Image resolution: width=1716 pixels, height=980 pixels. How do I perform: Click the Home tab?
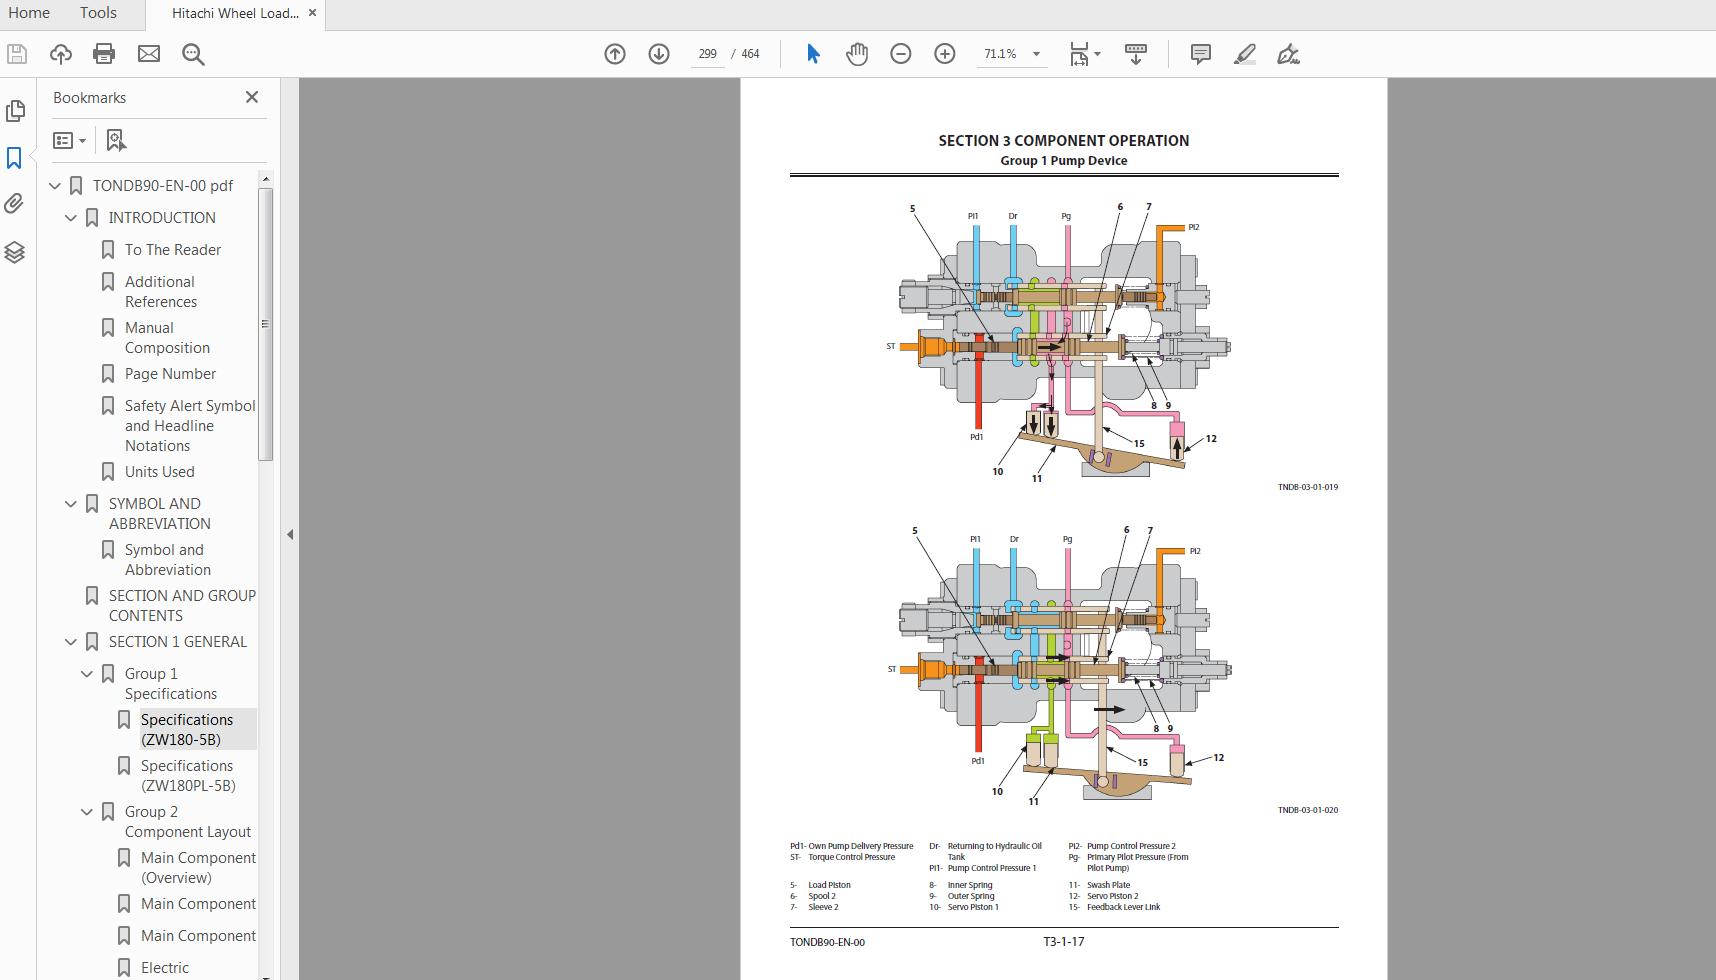click(29, 13)
